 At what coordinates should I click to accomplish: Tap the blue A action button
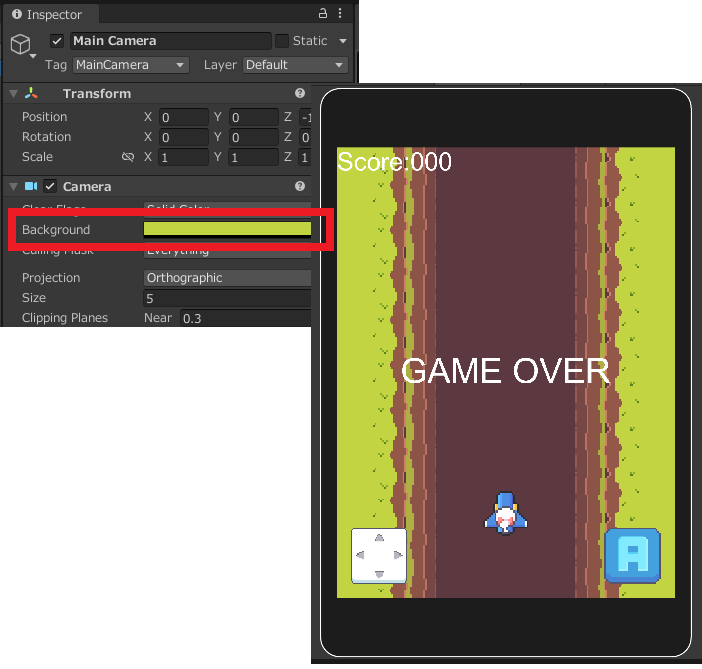pyautogui.click(x=632, y=555)
